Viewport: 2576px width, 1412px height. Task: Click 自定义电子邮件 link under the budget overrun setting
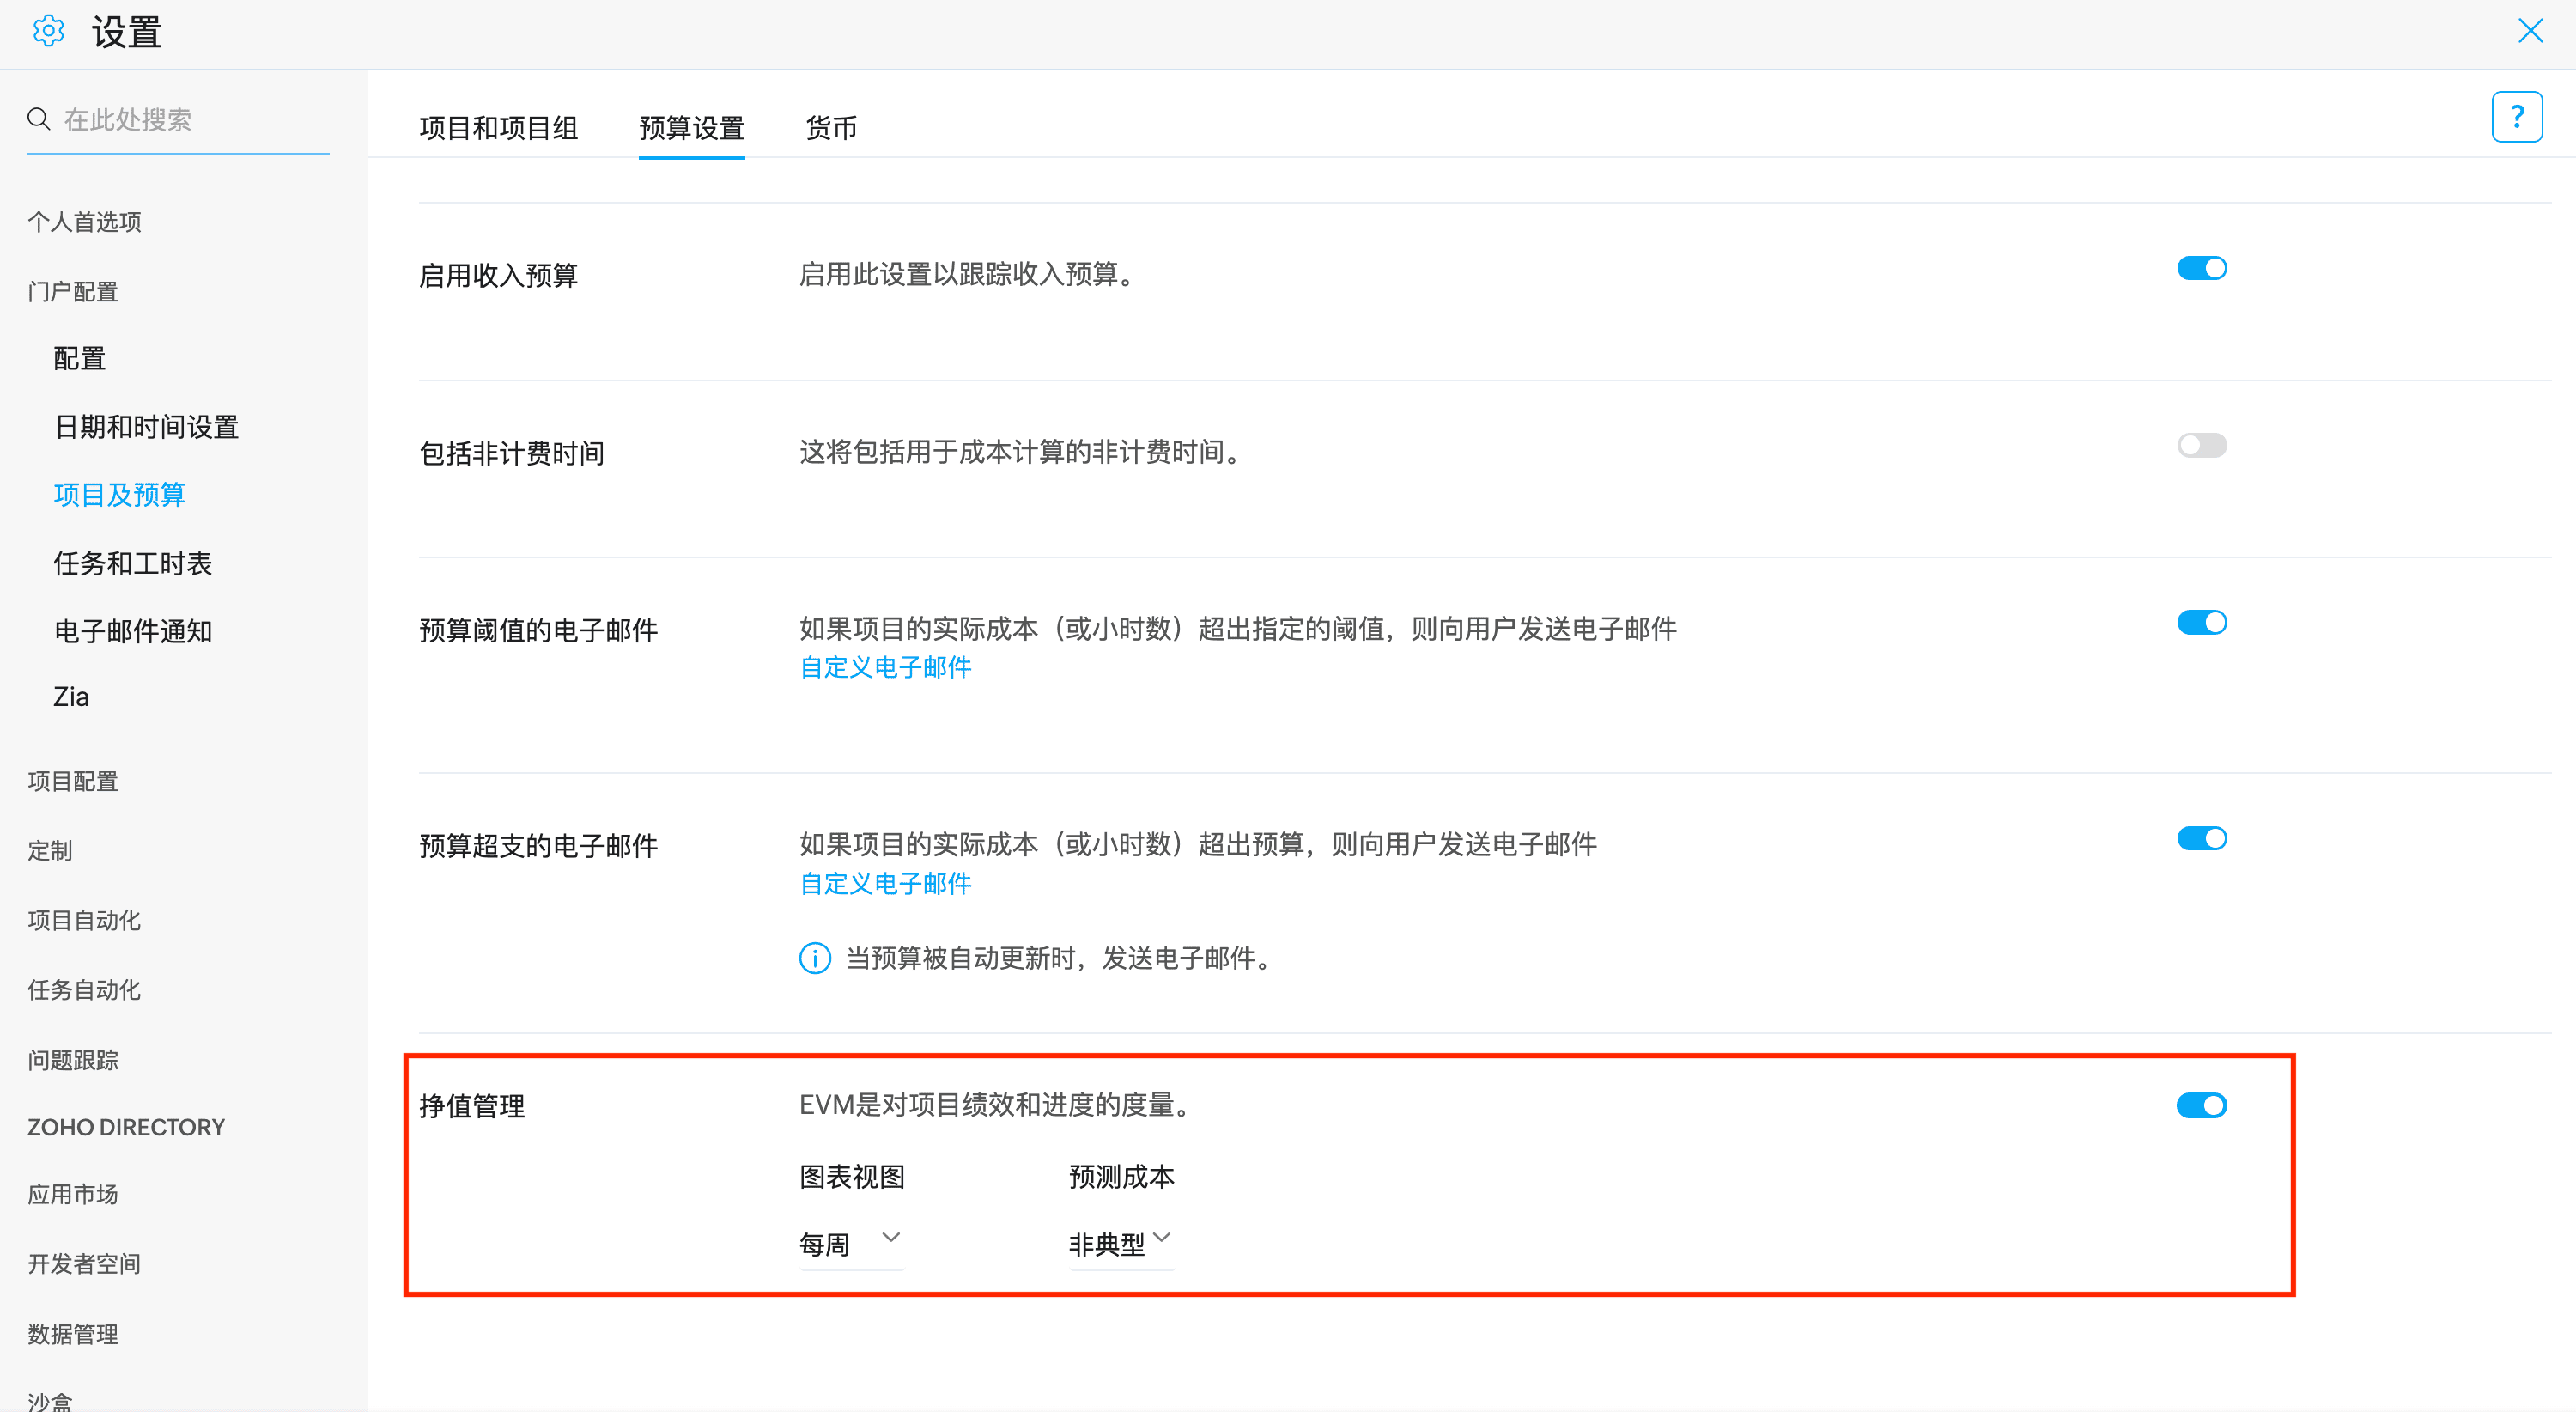tap(885, 883)
